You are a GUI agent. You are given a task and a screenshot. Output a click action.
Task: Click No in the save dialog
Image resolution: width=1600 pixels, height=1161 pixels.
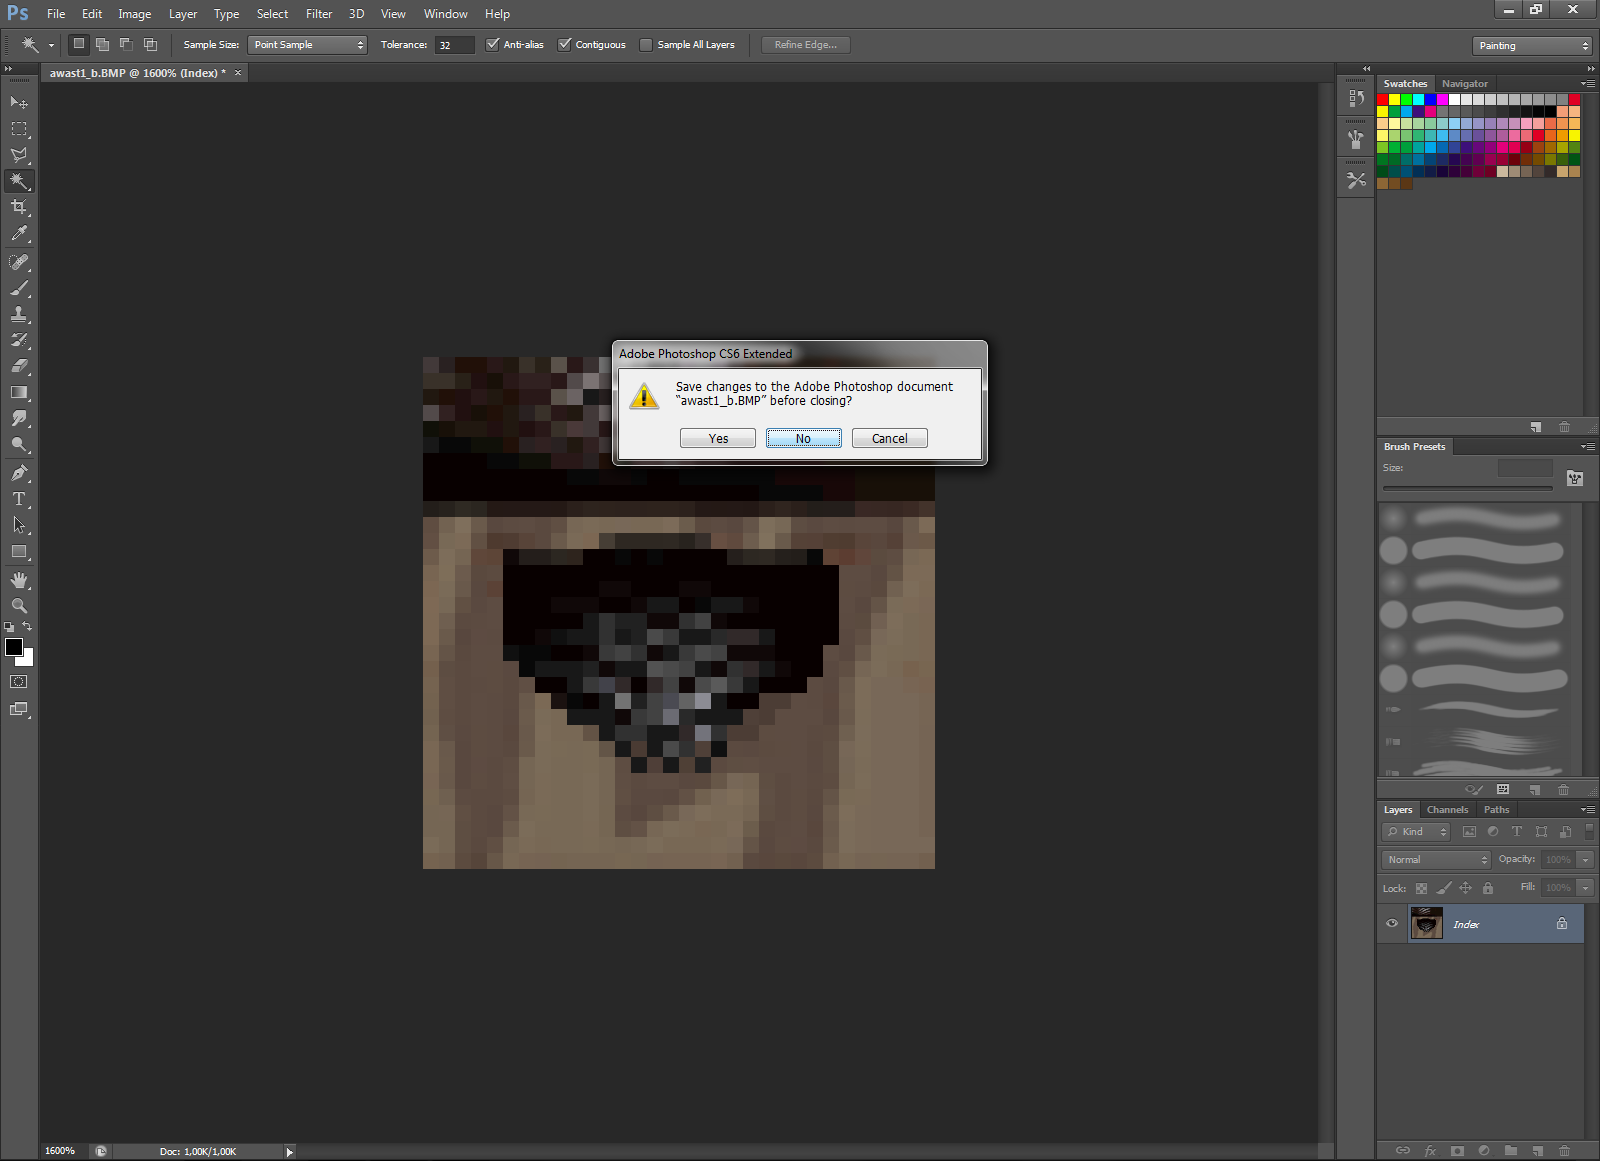tap(803, 439)
